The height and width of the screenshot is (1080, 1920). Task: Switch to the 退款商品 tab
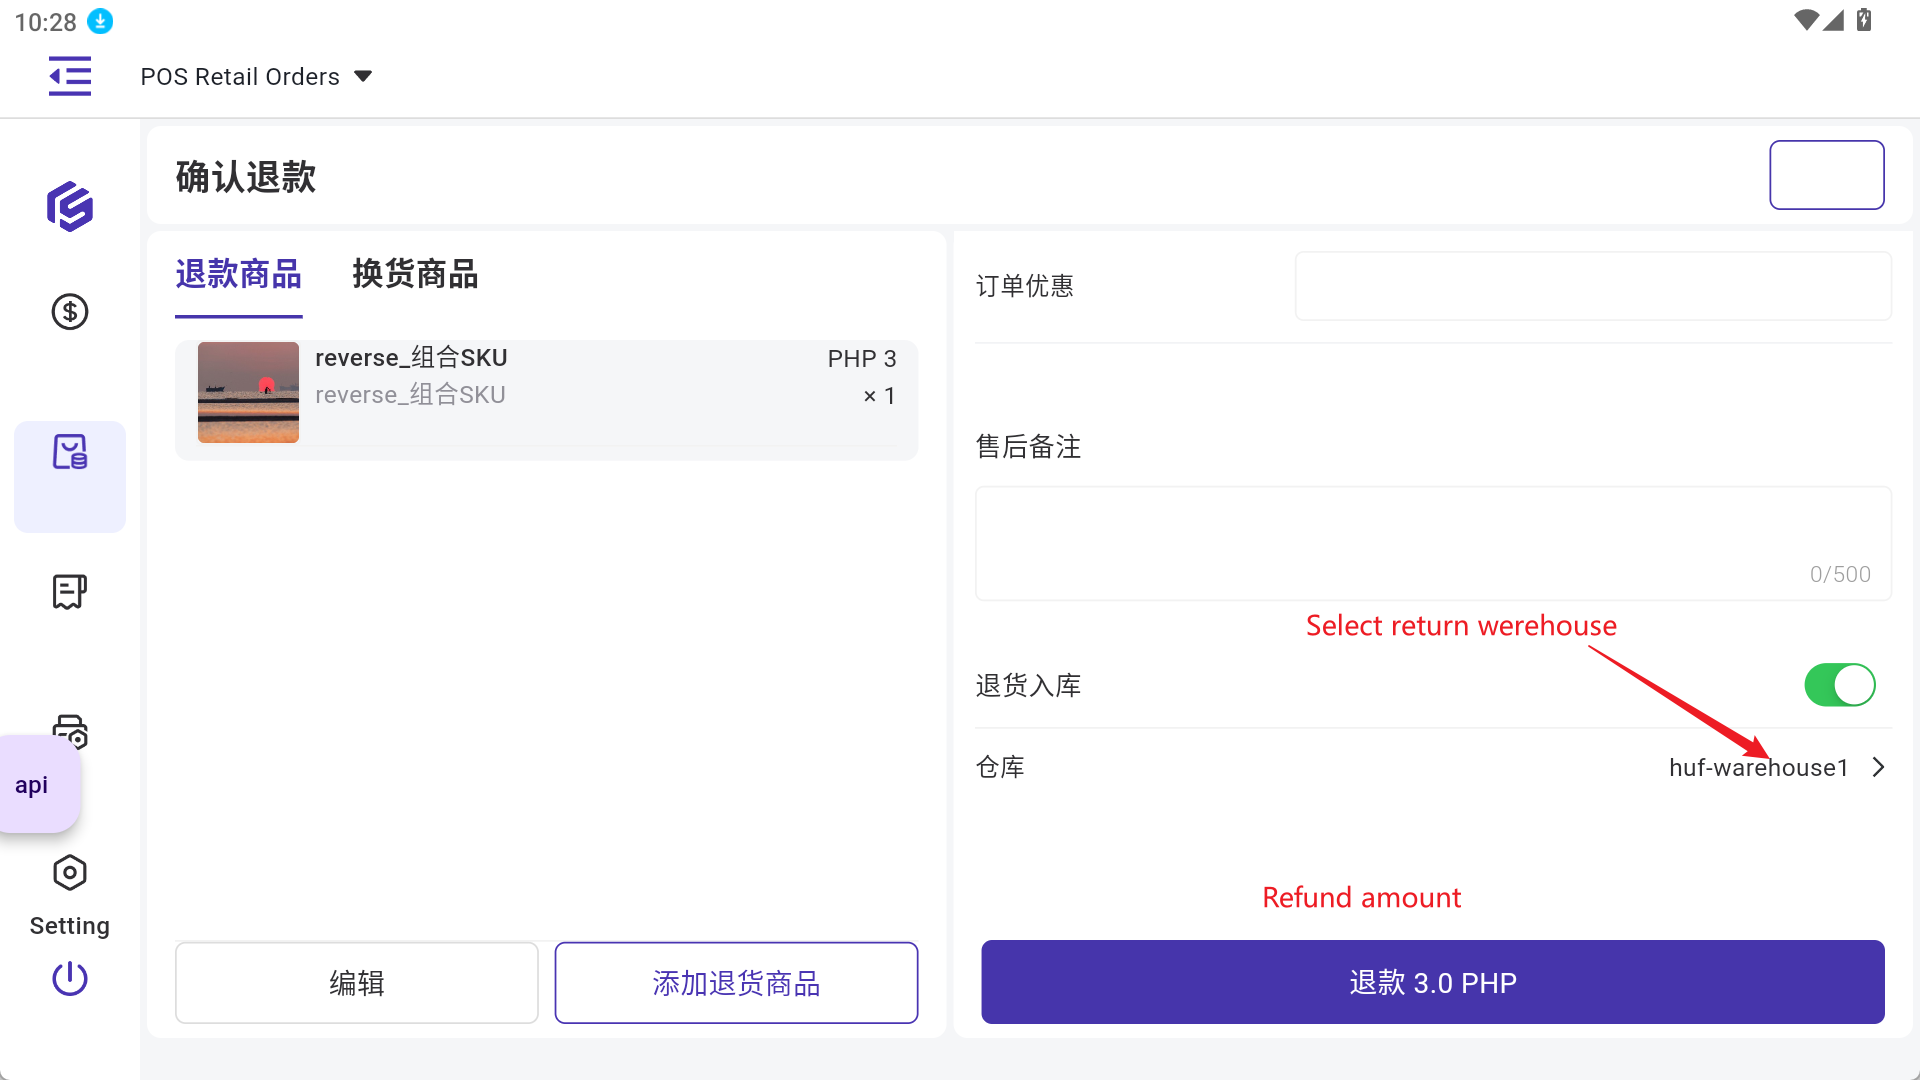click(x=238, y=275)
